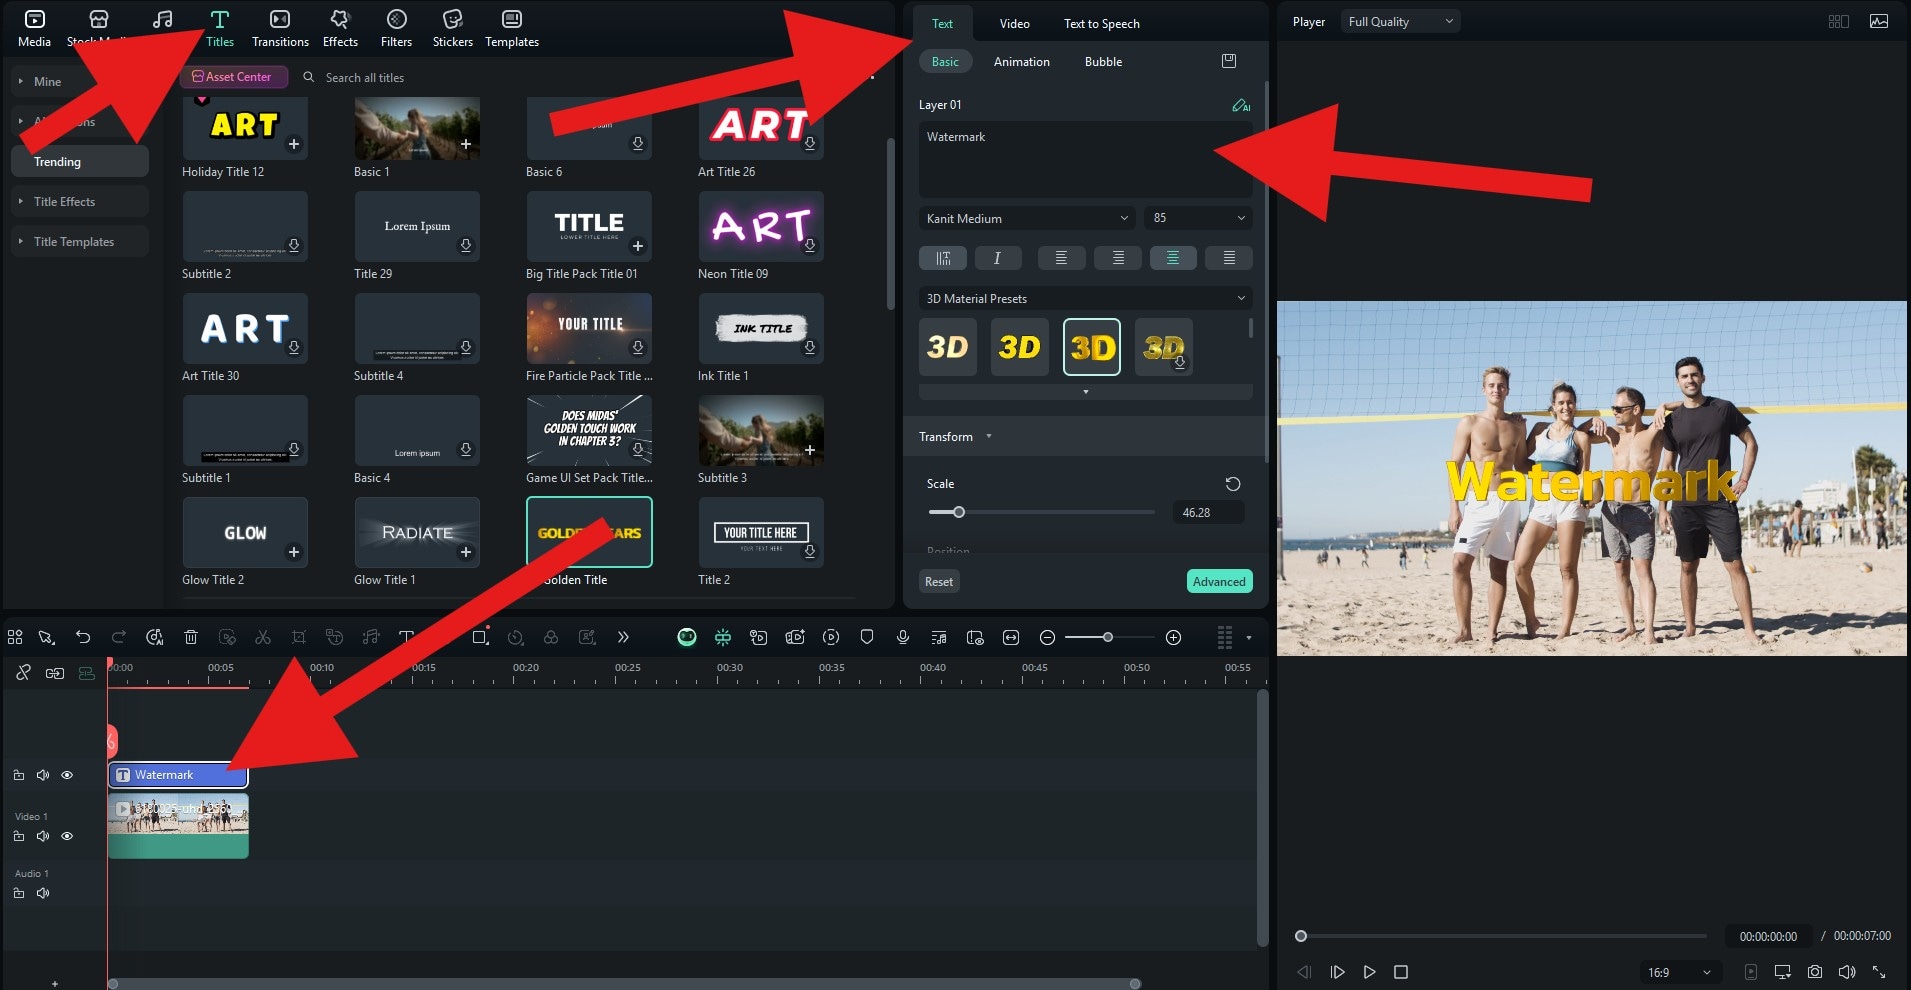This screenshot has height=990, width=1911.
Task: Open the font size 85 dropdown
Action: click(x=1199, y=218)
